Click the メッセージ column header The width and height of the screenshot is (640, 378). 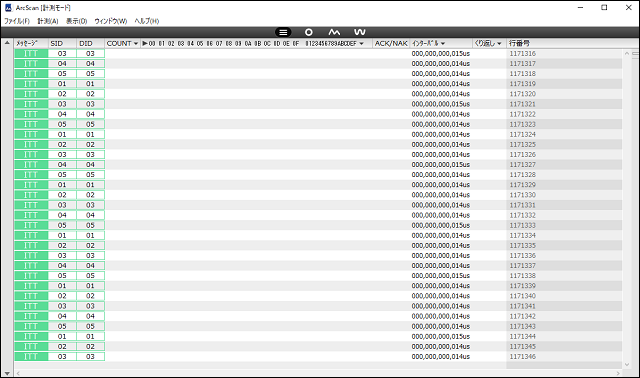click(31, 43)
